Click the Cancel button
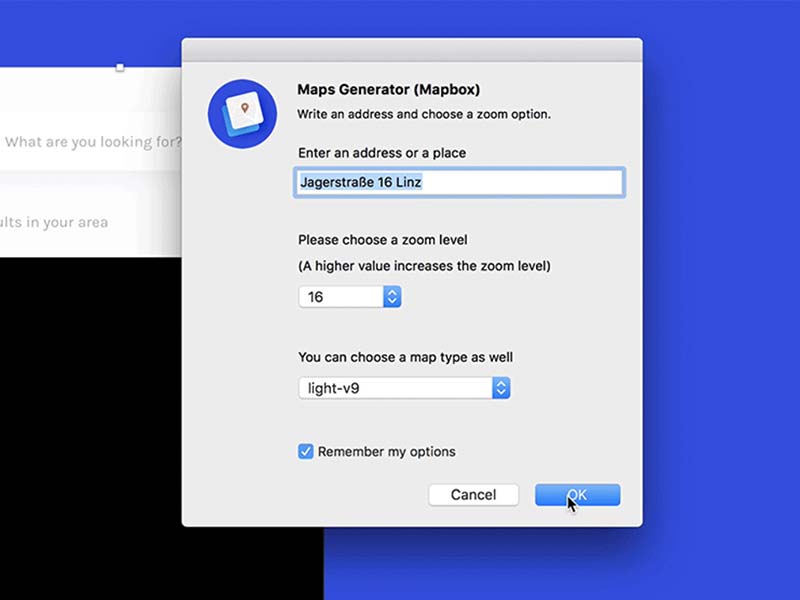This screenshot has width=800, height=600. pyautogui.click(x=473, y=495)
